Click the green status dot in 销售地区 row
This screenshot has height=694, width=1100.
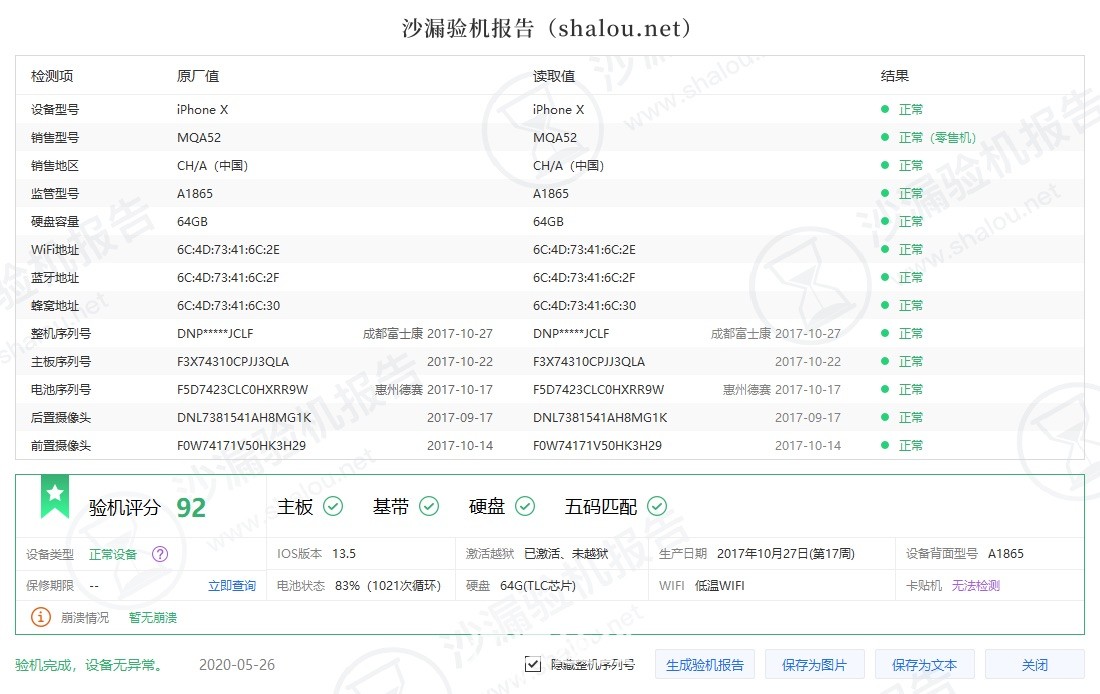tap(885, 165)
